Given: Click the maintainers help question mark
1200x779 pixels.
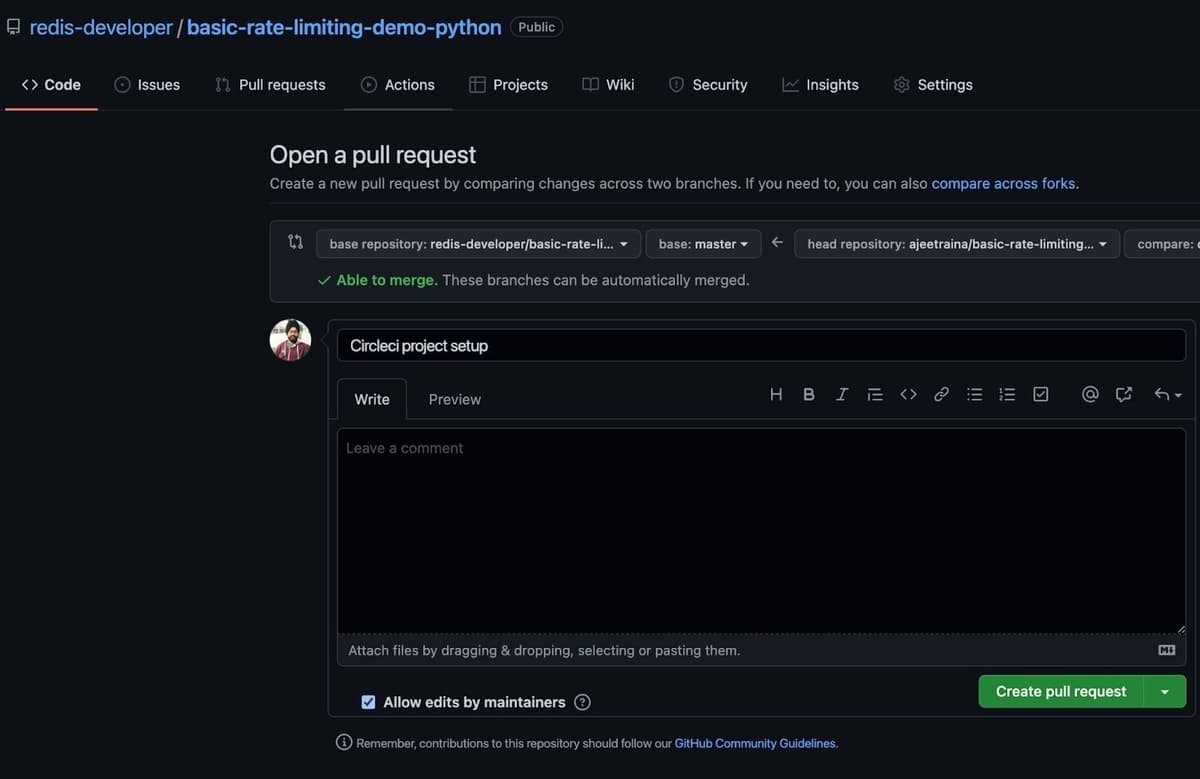Looking at the screenshot, I should (x=582, y=701).
